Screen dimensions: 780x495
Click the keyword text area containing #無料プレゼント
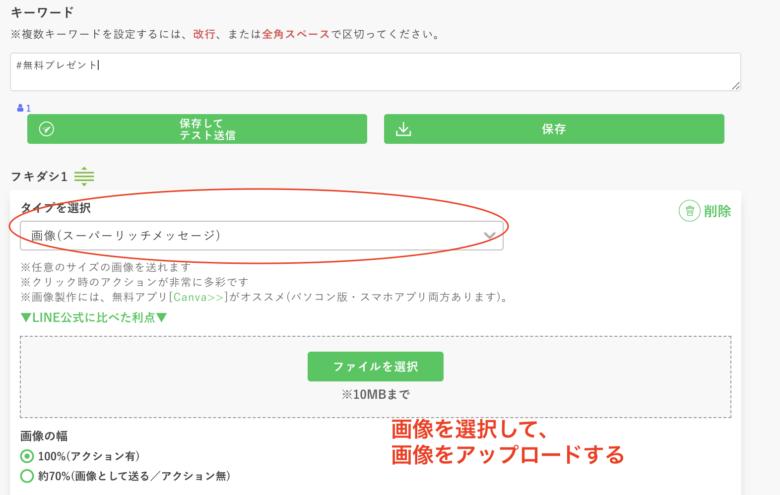click(x=376, y=72)
